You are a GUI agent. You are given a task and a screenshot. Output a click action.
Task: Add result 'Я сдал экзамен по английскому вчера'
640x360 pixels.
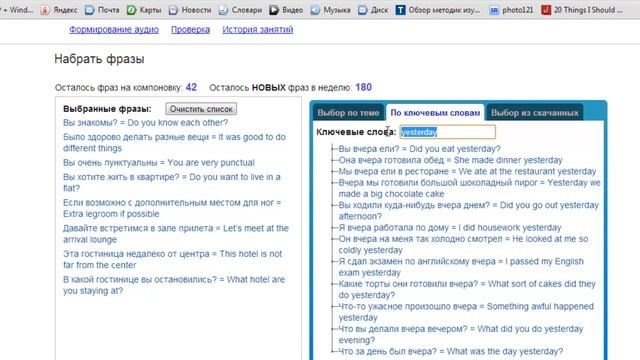461,267
